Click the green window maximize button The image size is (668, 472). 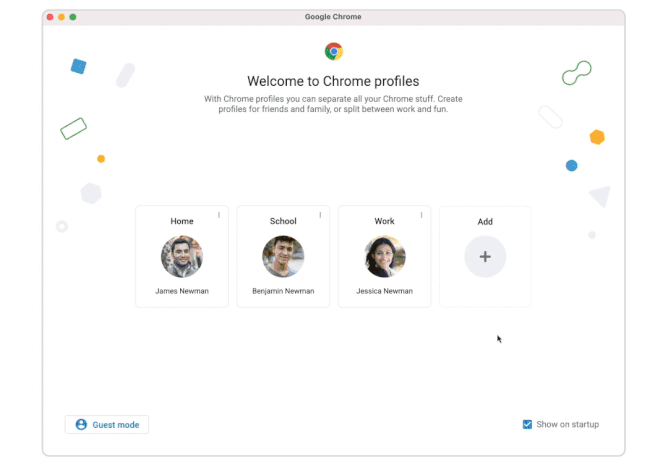tap(73, 17)
